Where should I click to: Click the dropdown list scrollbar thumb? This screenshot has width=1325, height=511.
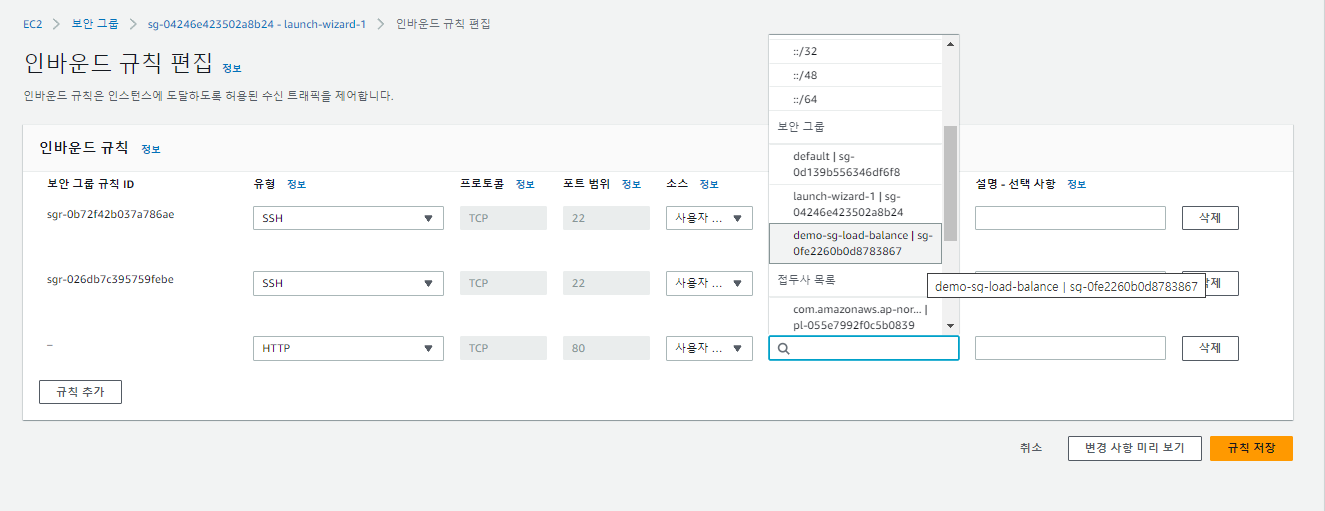coord(950,183)
